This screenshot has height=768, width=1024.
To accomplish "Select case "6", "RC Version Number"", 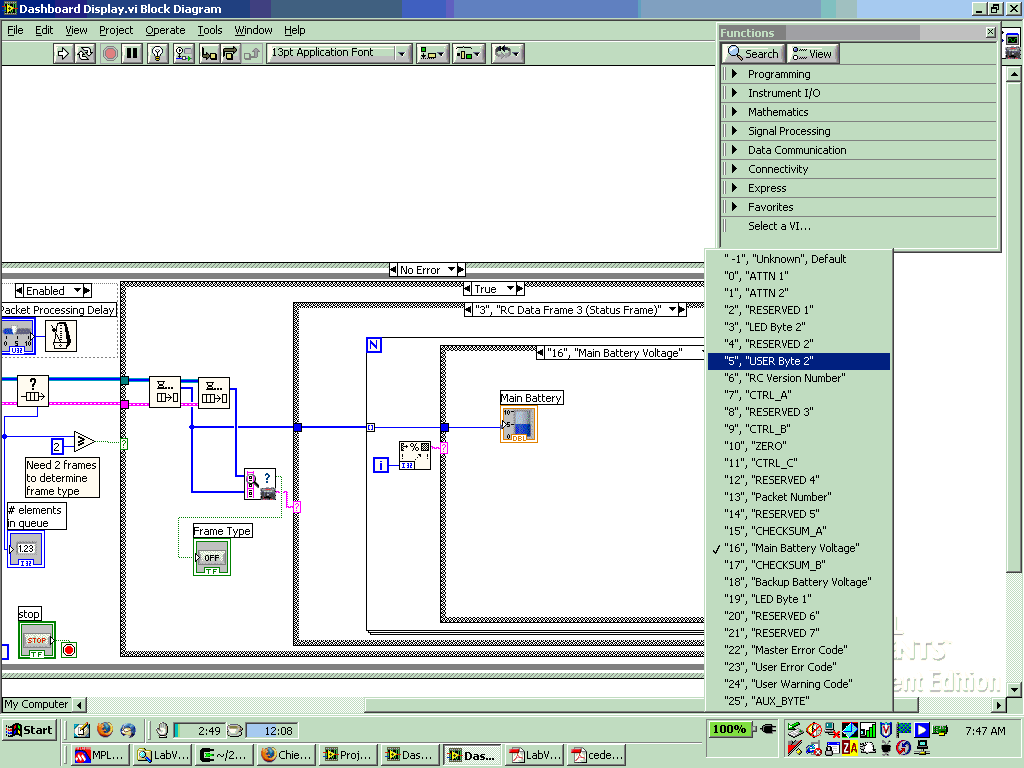I will [799, 378].
